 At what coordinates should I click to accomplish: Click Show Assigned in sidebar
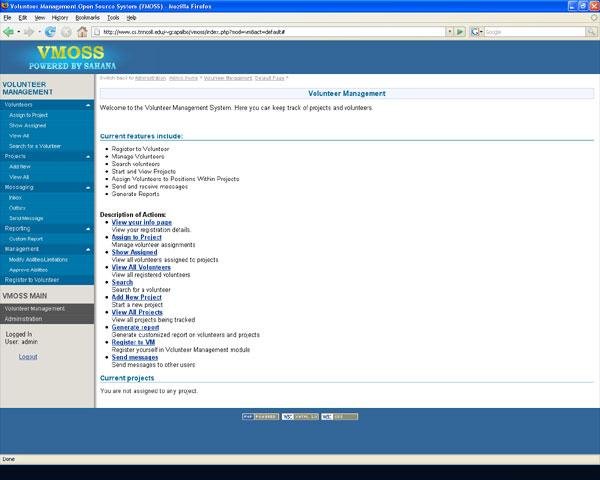tap(27, 125)
